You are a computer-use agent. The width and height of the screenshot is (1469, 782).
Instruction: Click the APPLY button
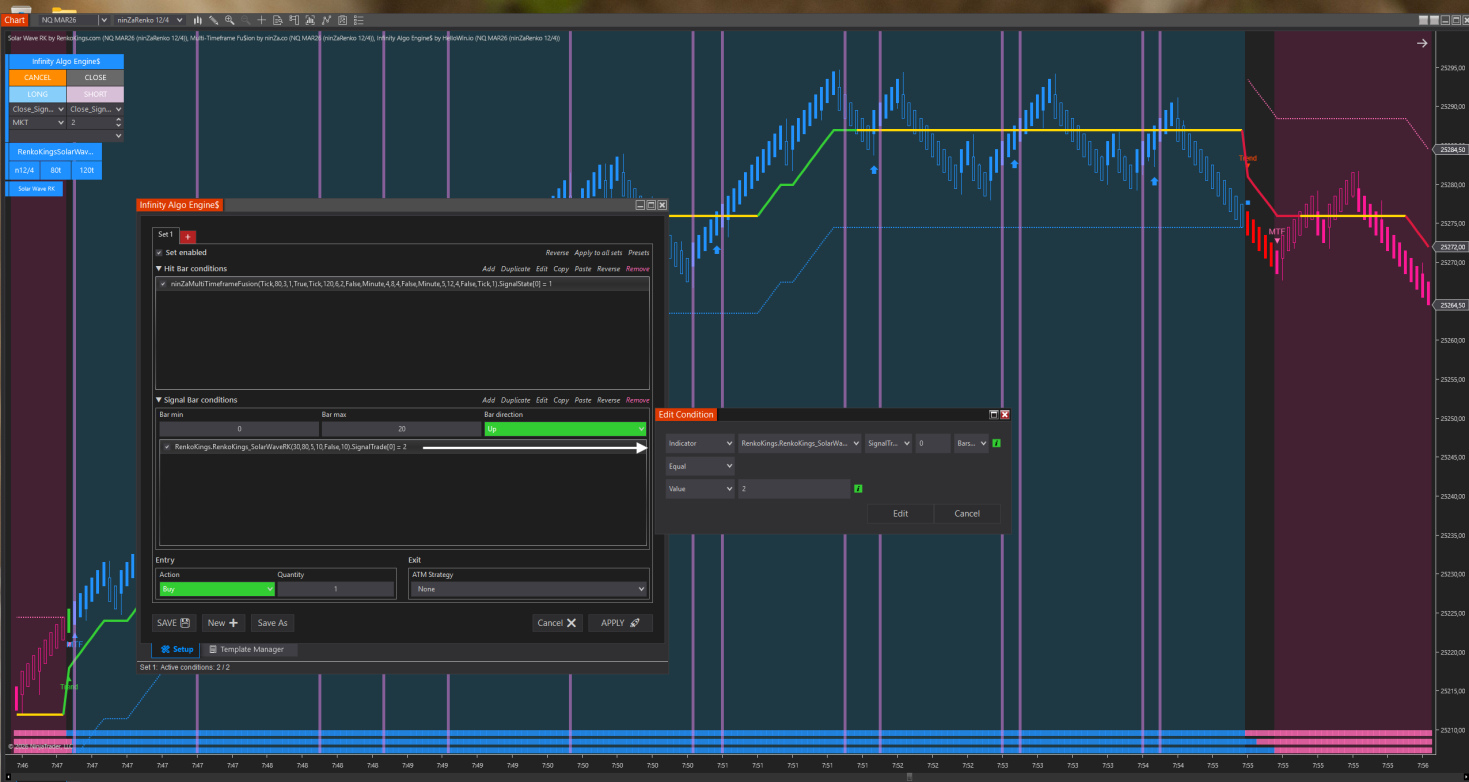click(x=620, y=623)
